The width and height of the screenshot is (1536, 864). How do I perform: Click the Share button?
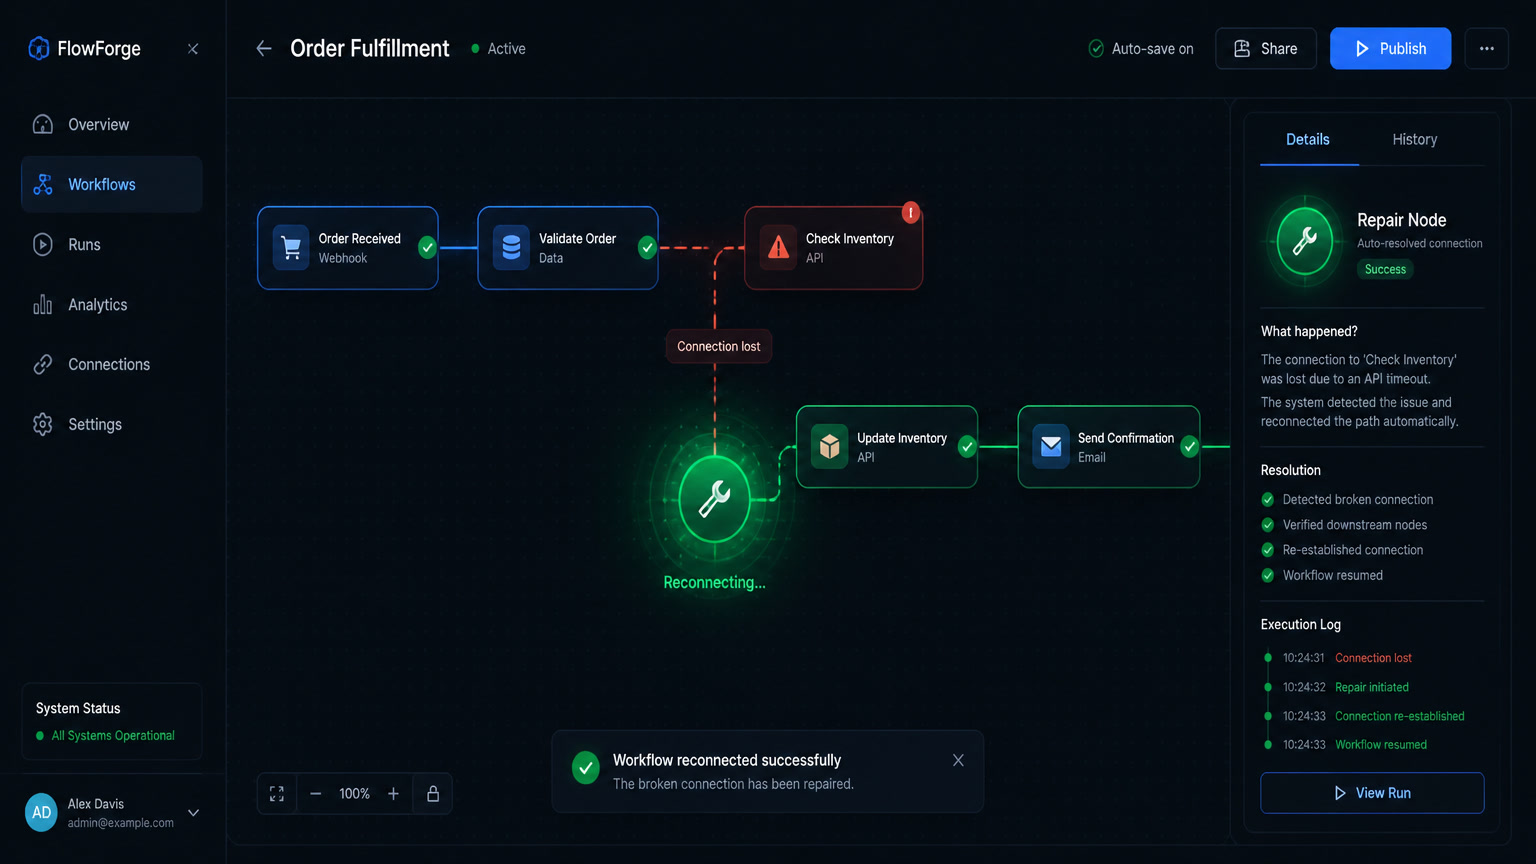(x=1266, y=48)
